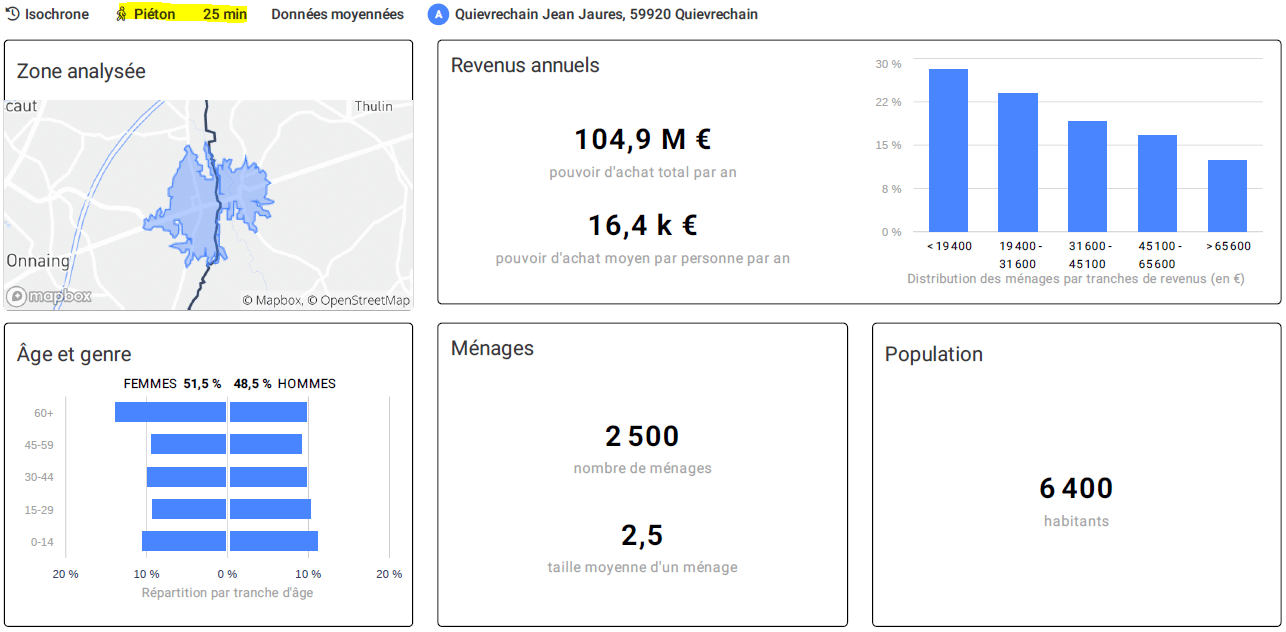1286x632 pixels.
Task: Select the Données moyennes label
Action: coord(337,14)
